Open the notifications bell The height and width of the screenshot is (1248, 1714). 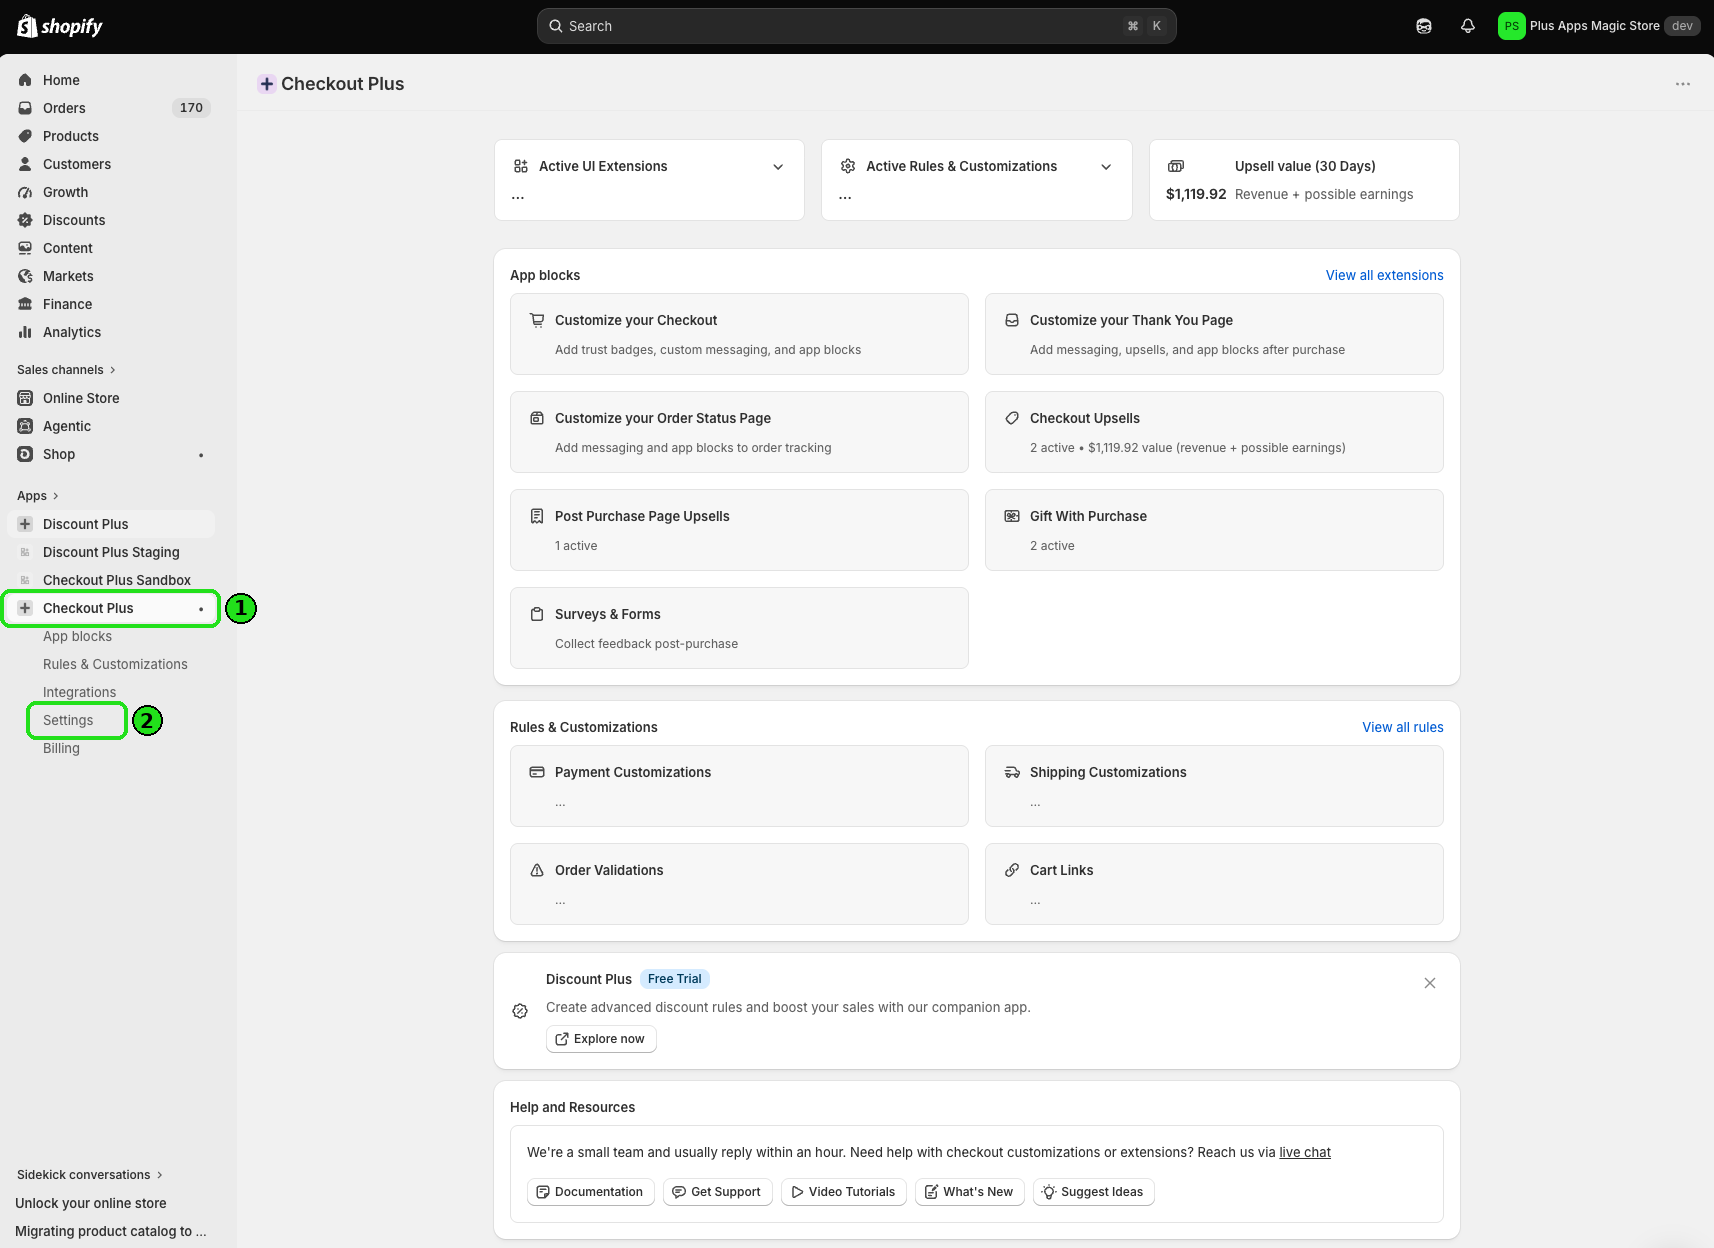coord(1468,26)
